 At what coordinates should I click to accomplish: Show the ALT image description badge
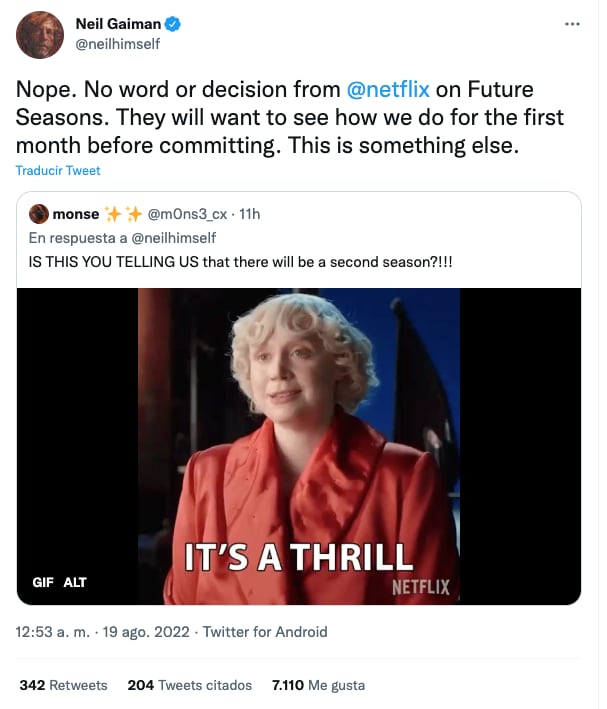tap(75, 582)
